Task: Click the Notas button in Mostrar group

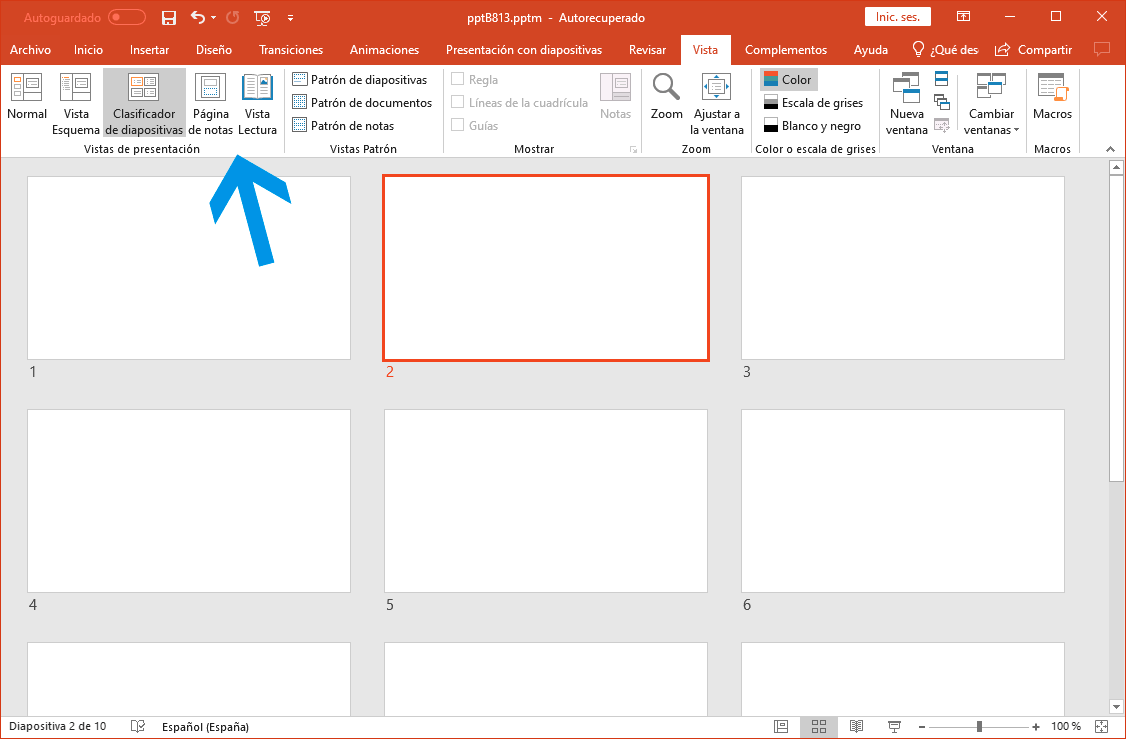Action: click(x=615, y=97)
